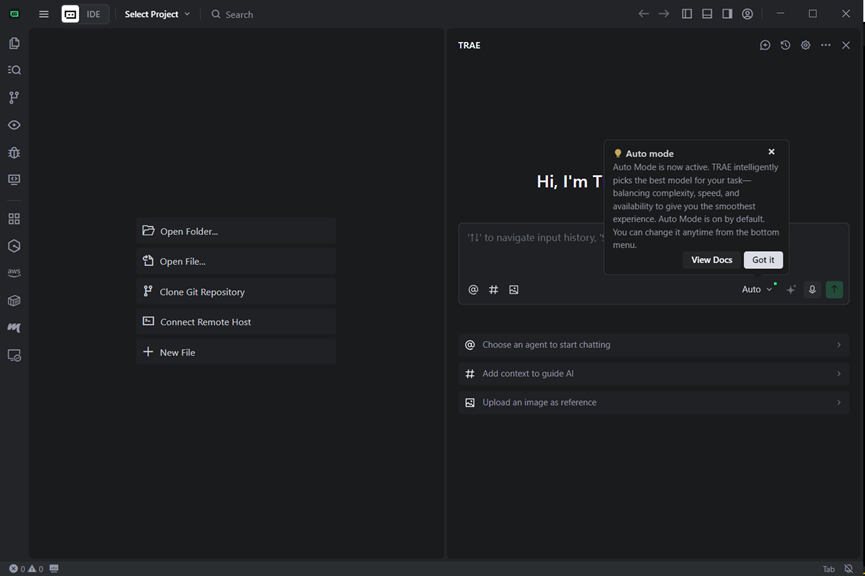The width and height of the screenshot is (865, 576).
Task: Open the monitor with check icon in sidebar
Action: pos(14,356)
